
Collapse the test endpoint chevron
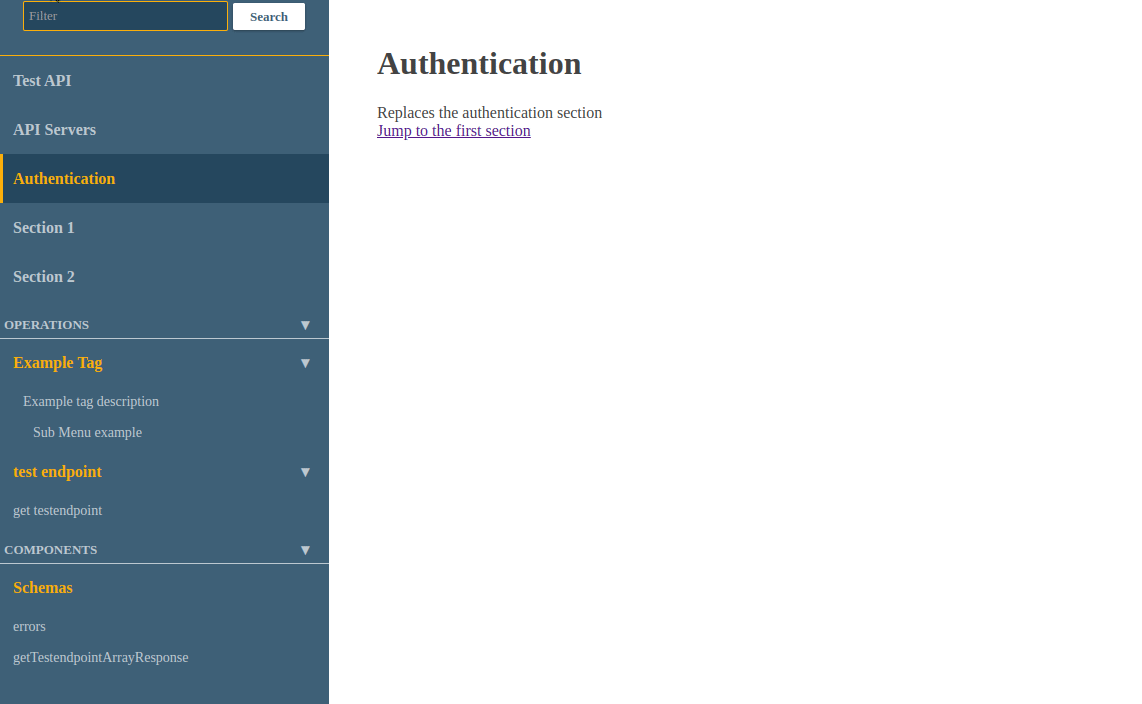click(305, 471)
